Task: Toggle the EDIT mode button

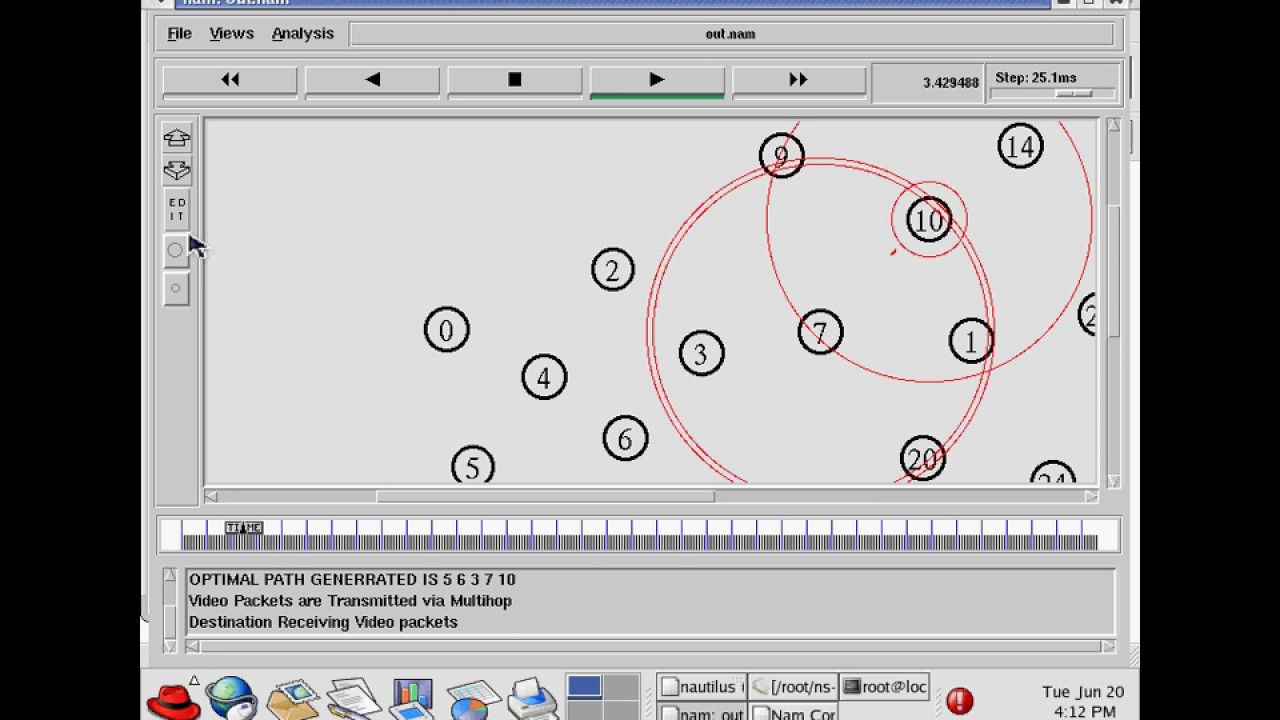Action: 177,210
